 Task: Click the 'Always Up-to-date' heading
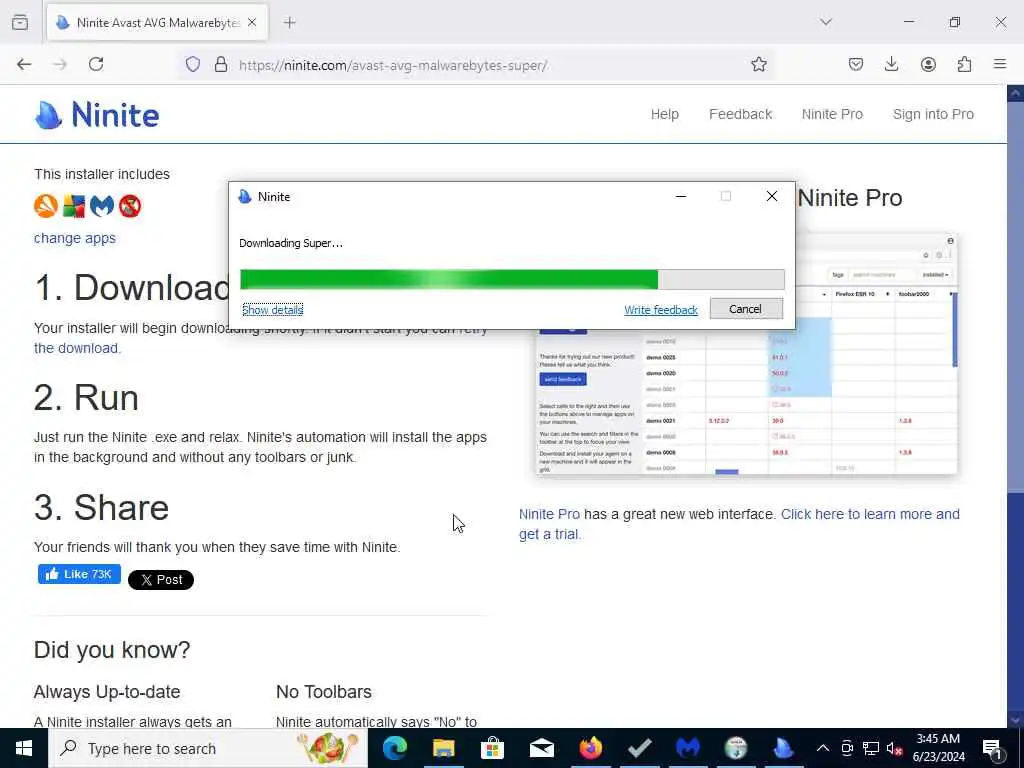coord(107,692)
